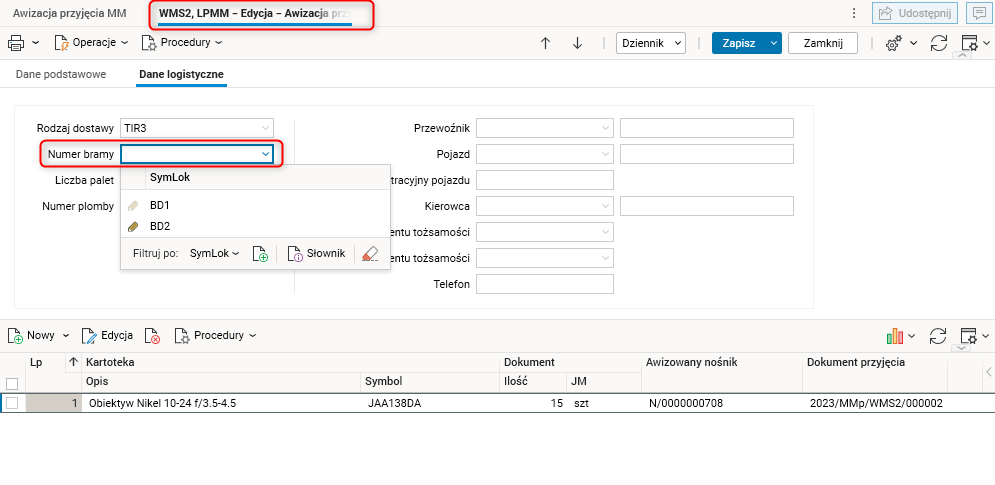The height and width of the screenshot is (485, 995).
Task: Select the Obiektyw Nikel 10-24 cell
Action: [x=222, y=403]
